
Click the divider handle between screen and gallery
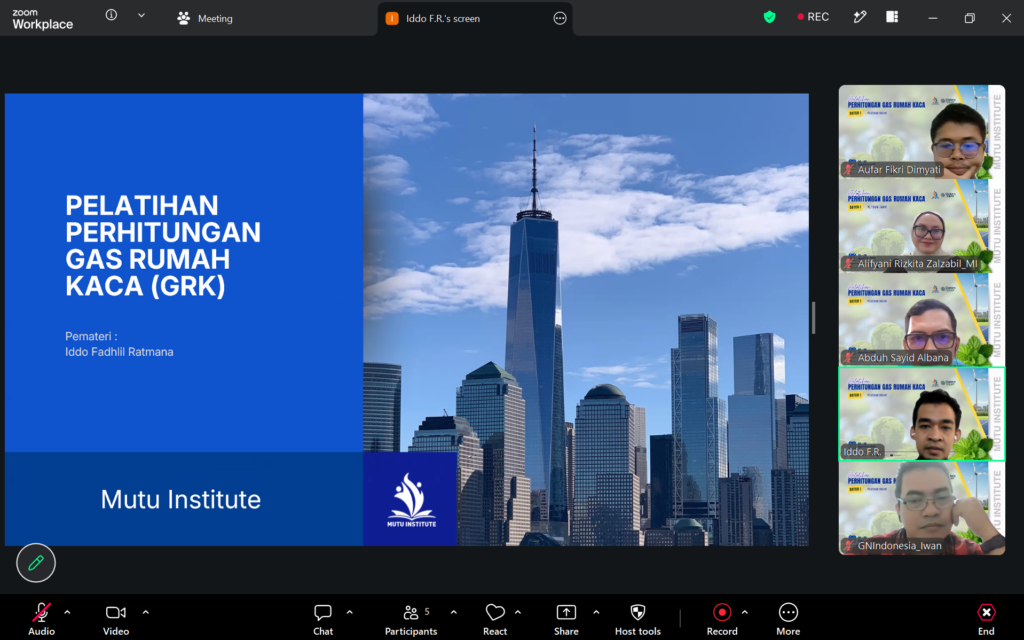813,318
